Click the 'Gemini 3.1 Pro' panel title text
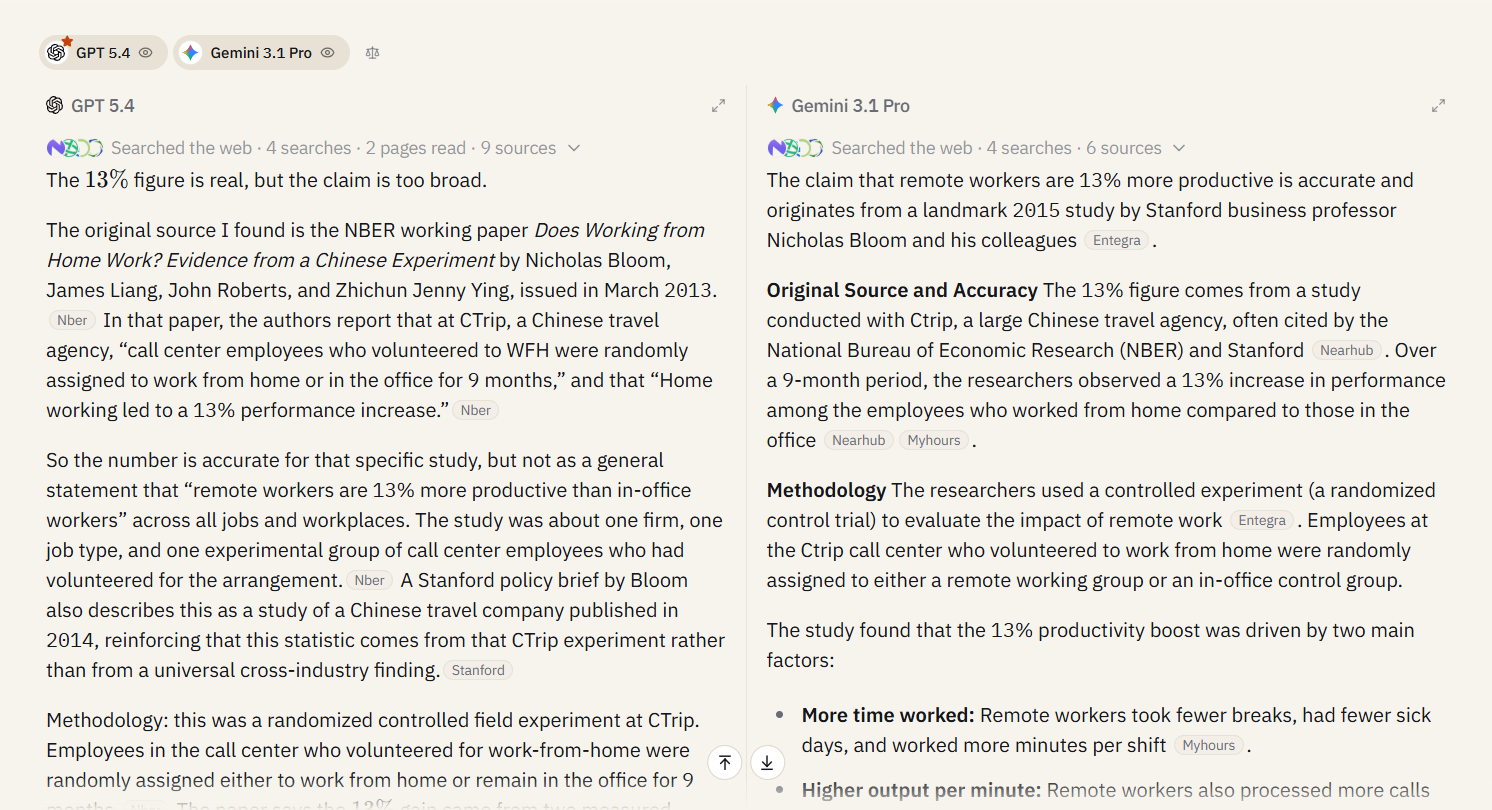1492x810 pixels. 851,106
